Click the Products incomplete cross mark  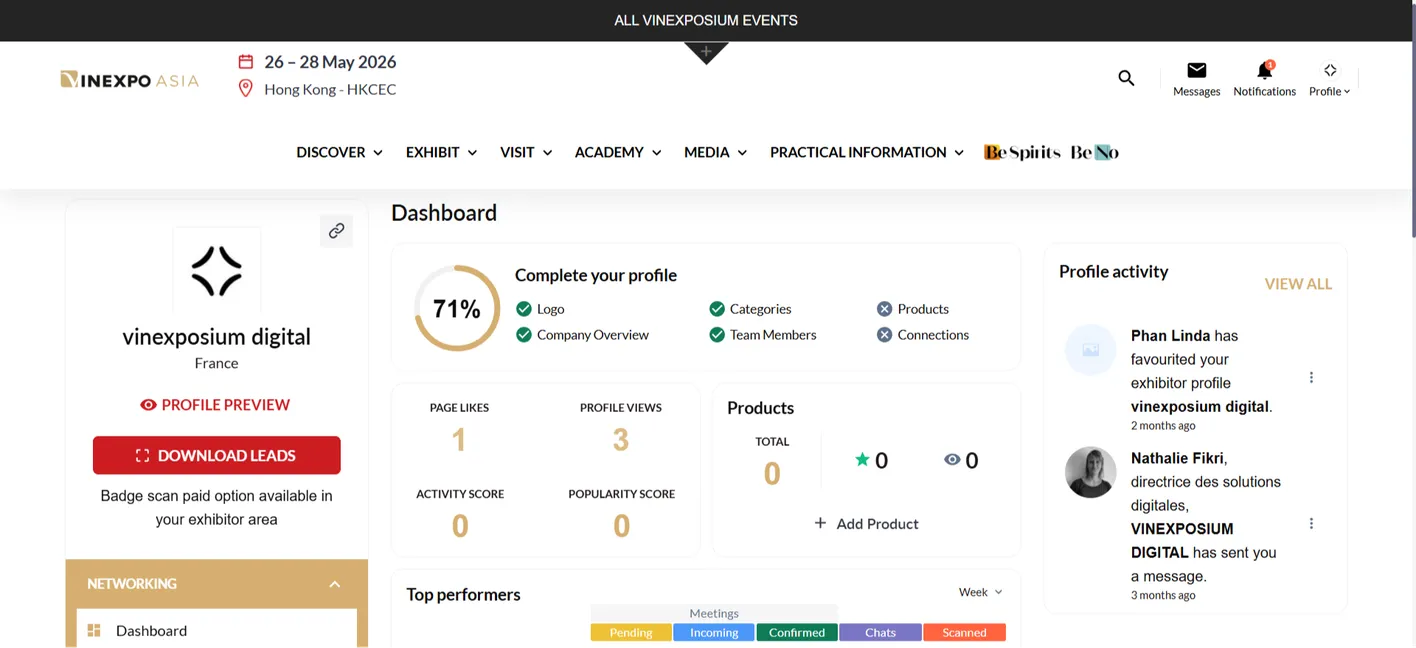[884, 309]
